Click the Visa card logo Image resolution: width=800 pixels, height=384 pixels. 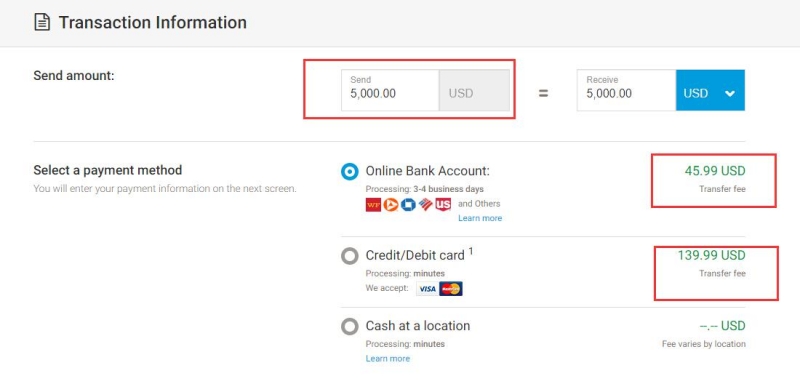(x=427, y=289)
